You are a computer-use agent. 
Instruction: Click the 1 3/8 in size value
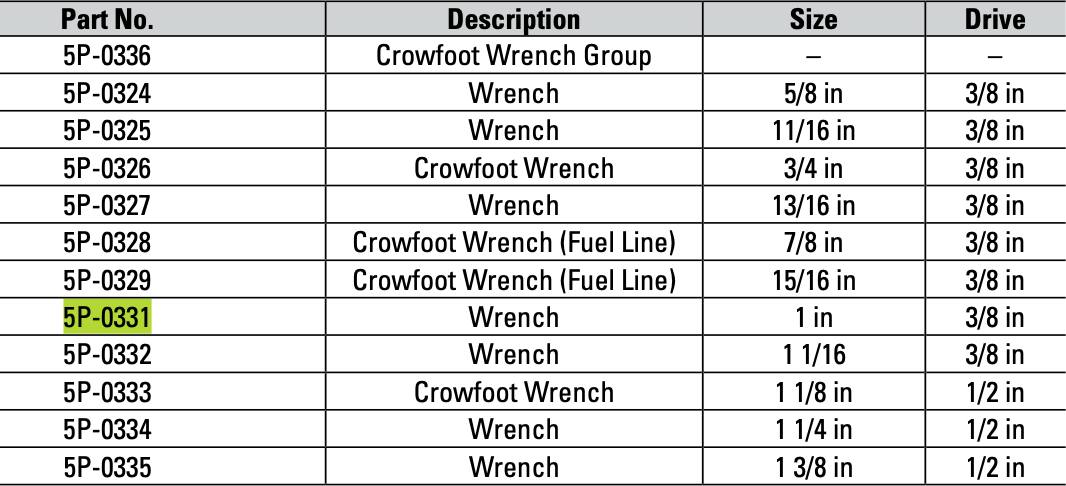(812, 467)
